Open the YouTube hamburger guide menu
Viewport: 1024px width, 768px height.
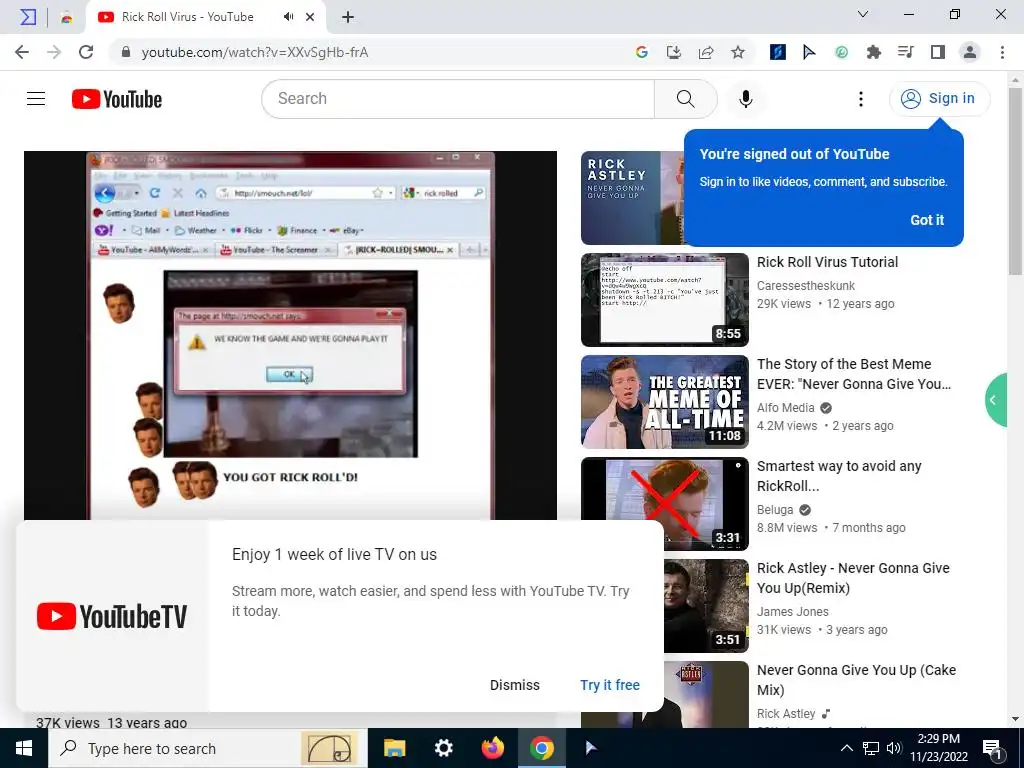coord(36,99)
